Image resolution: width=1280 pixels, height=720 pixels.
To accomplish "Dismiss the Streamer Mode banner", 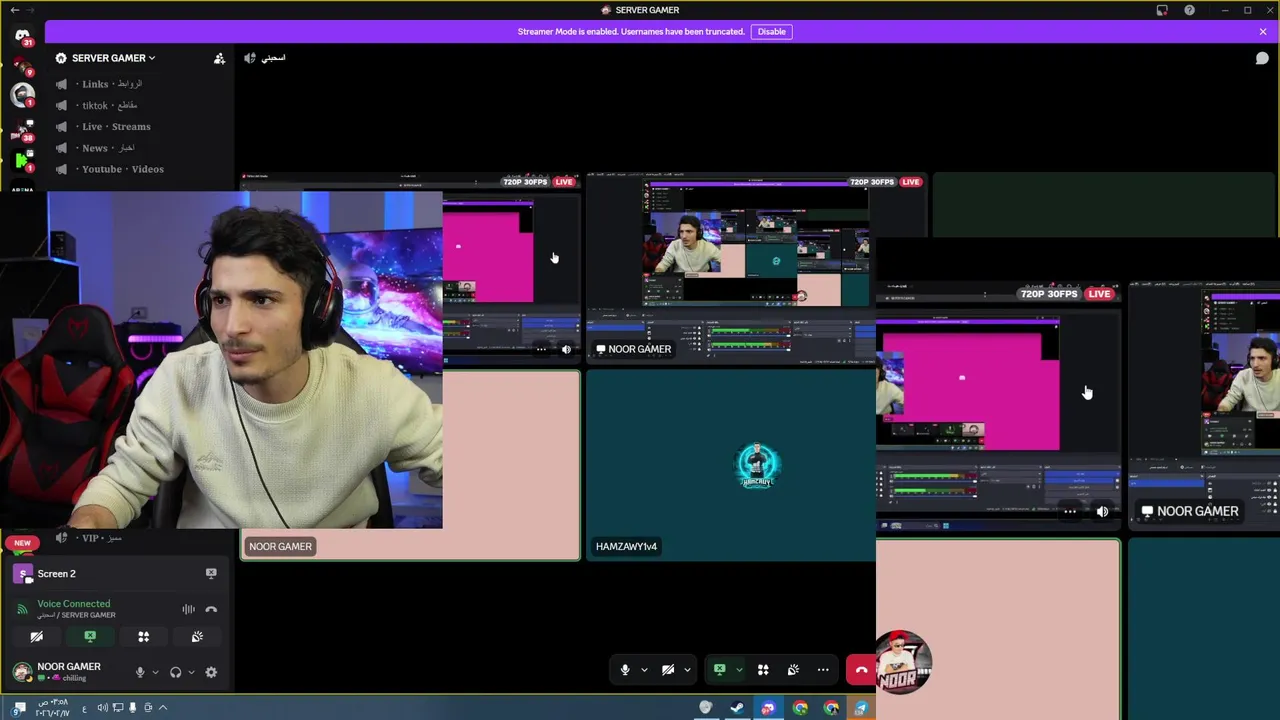I will pos(1262,31).
